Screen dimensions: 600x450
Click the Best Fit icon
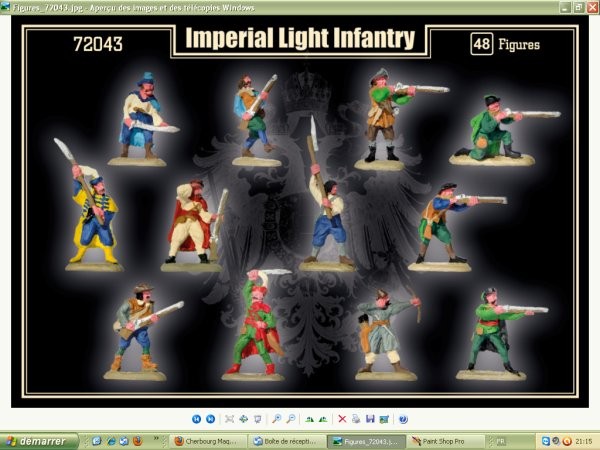(230, 419)
